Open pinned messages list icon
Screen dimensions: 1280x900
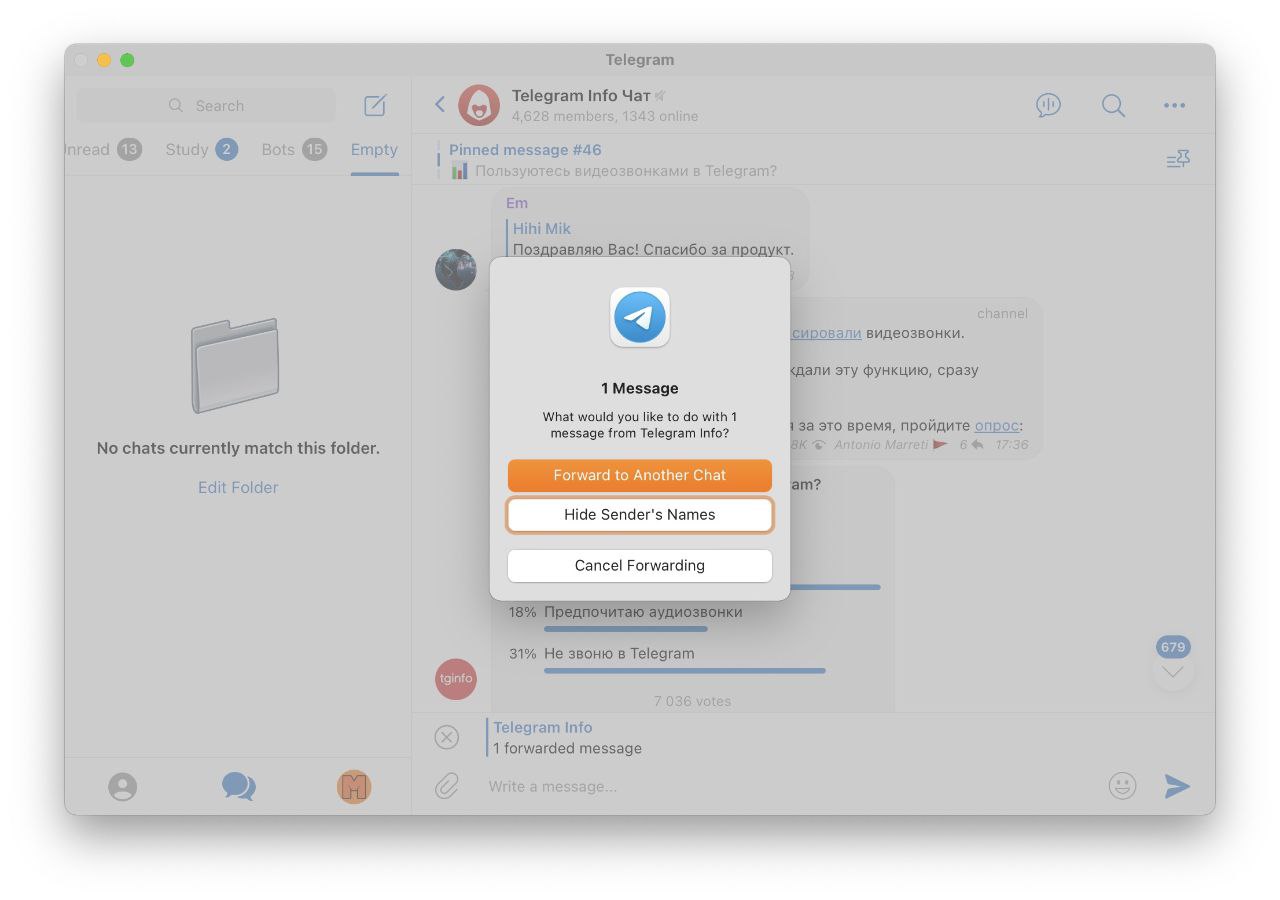click(x=1178, y=159)
